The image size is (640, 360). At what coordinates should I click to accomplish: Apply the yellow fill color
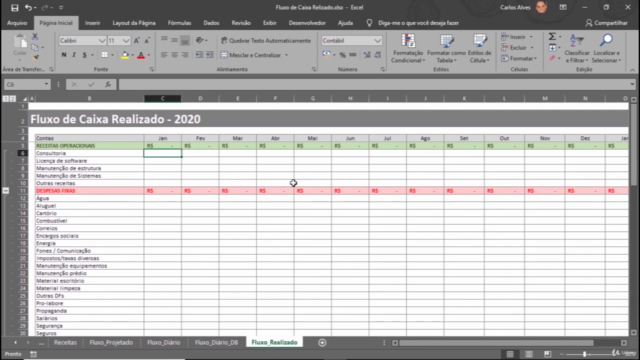125,55
